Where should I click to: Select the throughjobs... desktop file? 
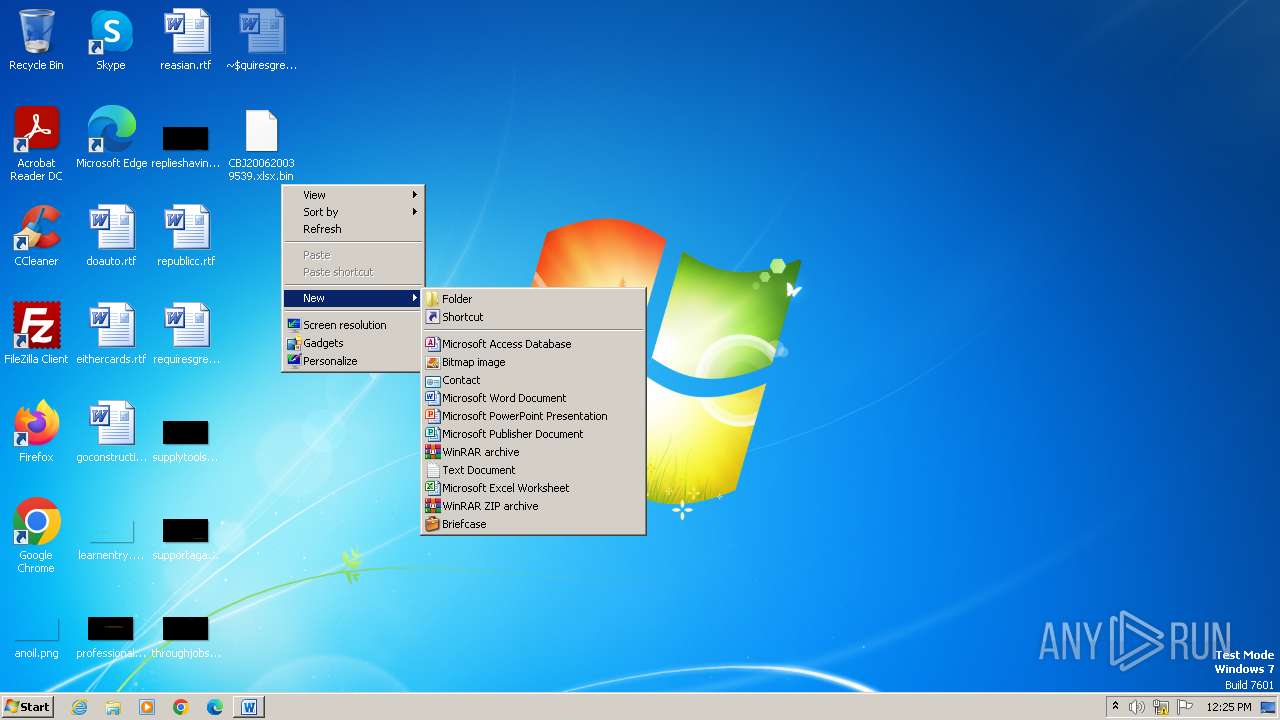click(186, 635)
